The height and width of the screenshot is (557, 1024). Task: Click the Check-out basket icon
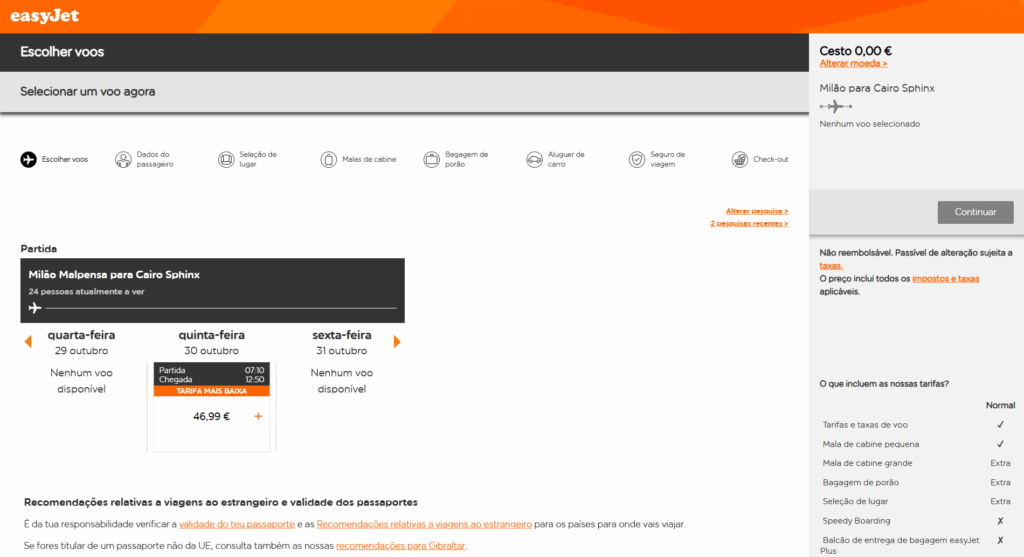[x=740, y=159]
